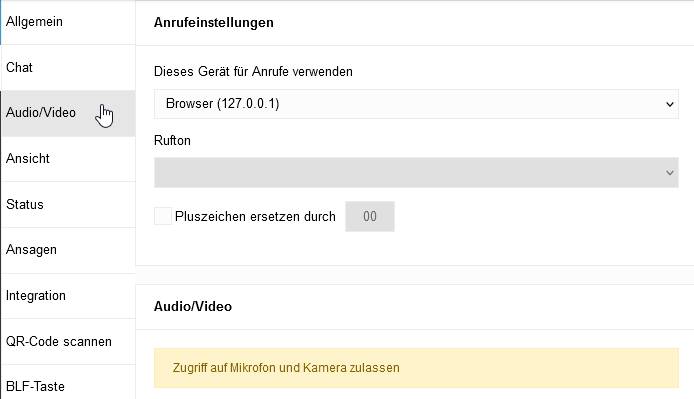Click the Audio/Video section heading in the main panel
Image resolution: width=694 pixels, height=399 pixels.
(x=193, y=306)
